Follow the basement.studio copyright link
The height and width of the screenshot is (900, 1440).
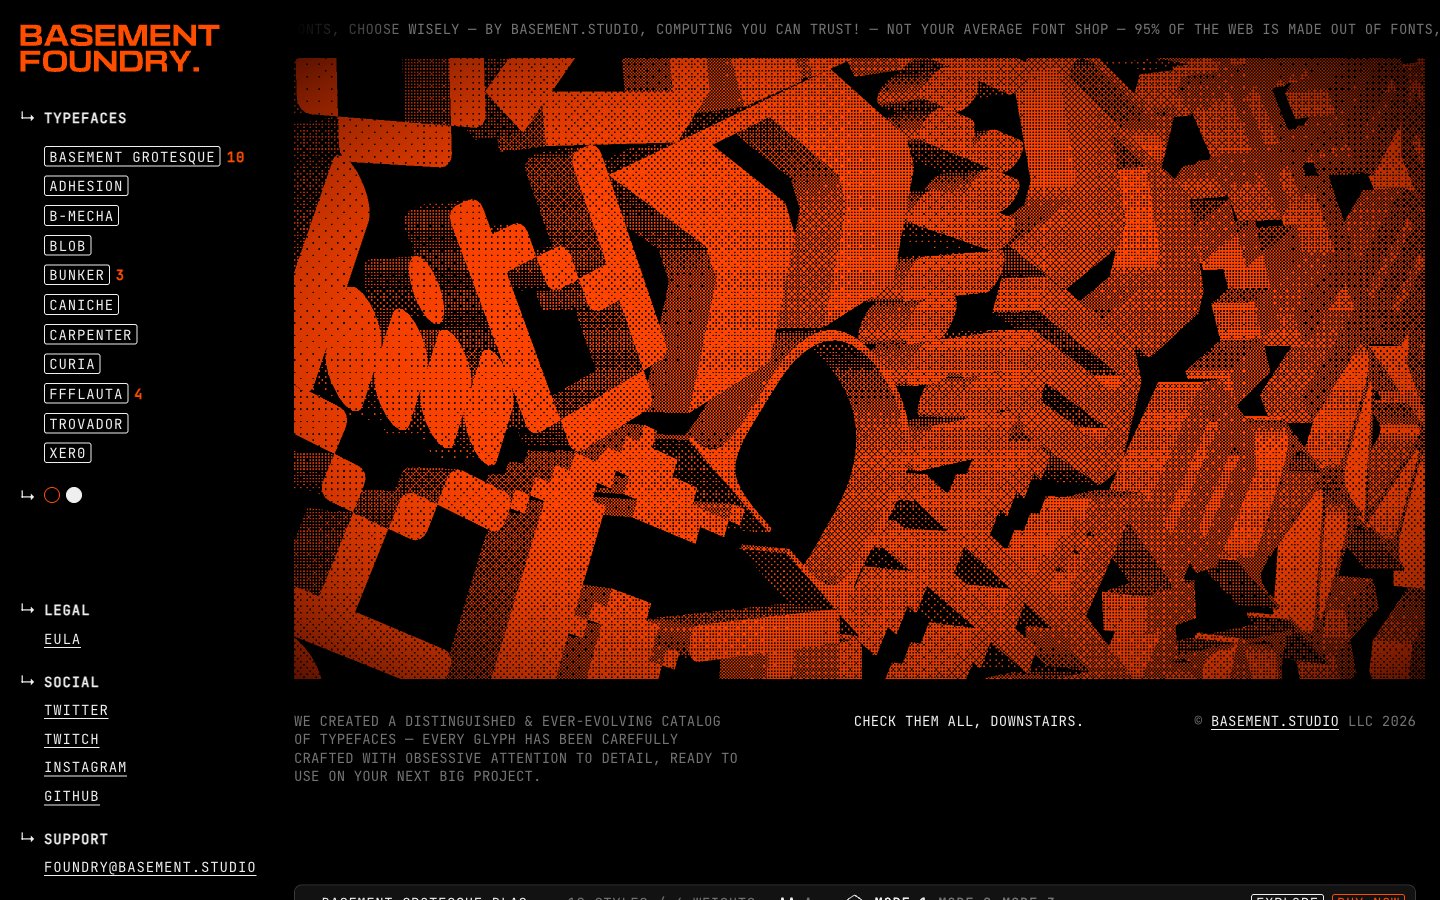pyautogui.click(x=1275, y=721)
